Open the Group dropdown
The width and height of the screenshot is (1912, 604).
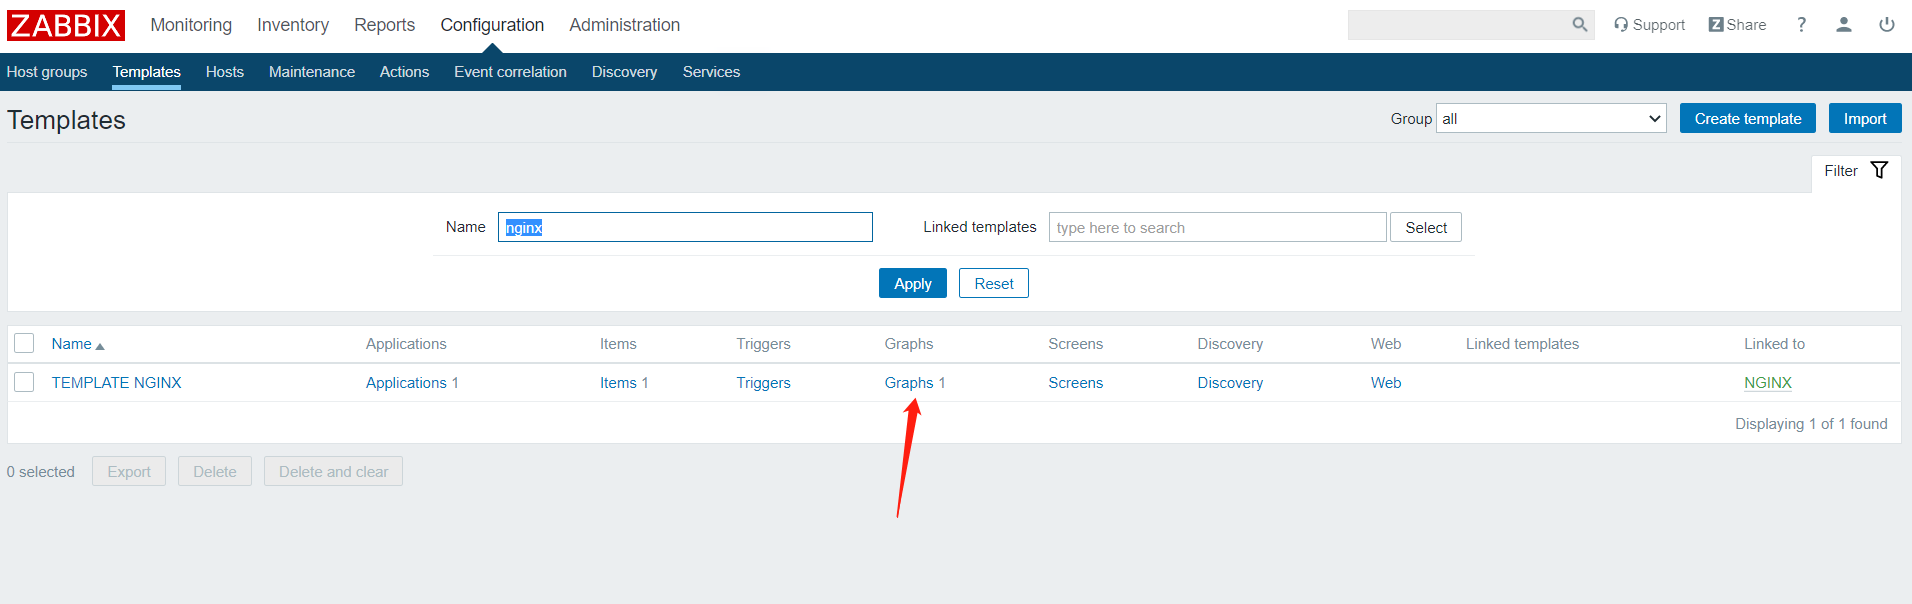click(1551, 119)
